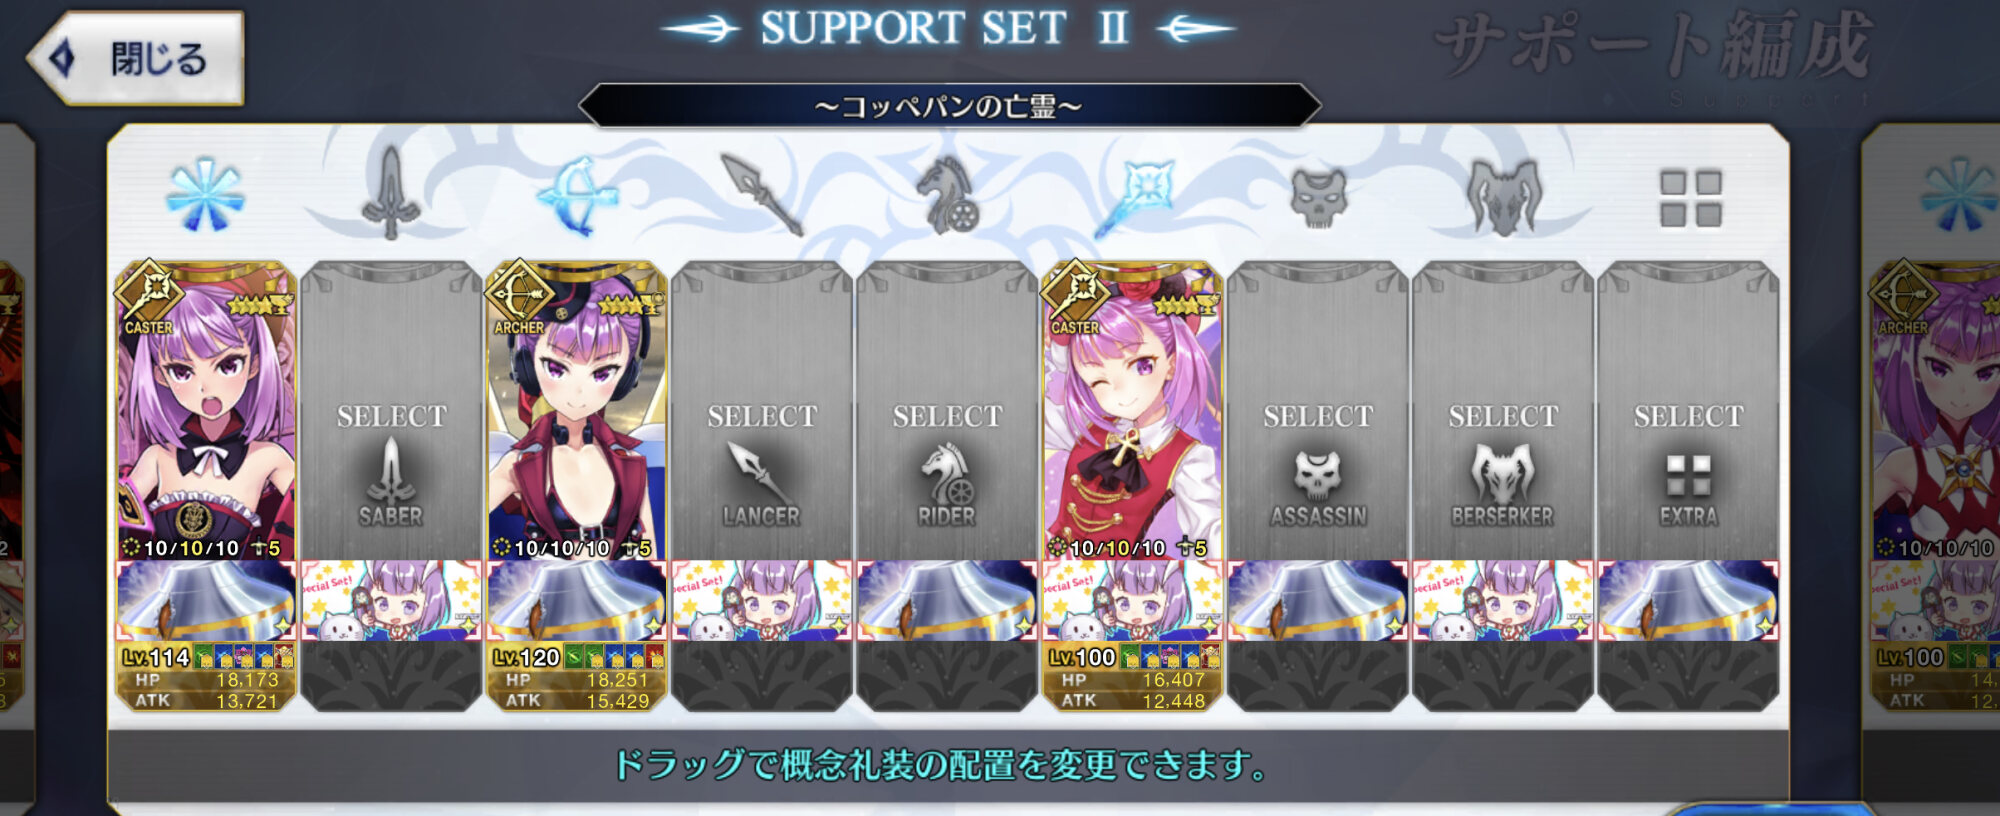Open empty SELECT LANCER servant slot
This screenshot has height=816, width=2000.
point(762,412)
